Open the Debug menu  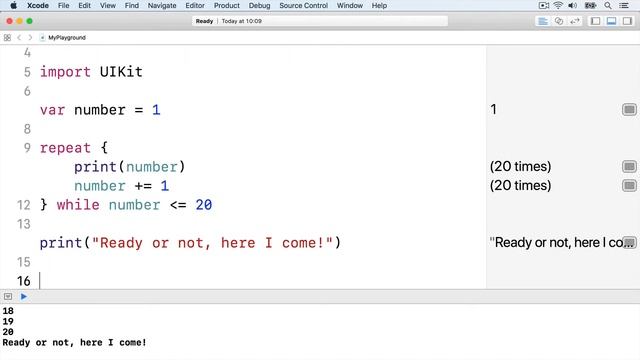click(x=260, y=6)
